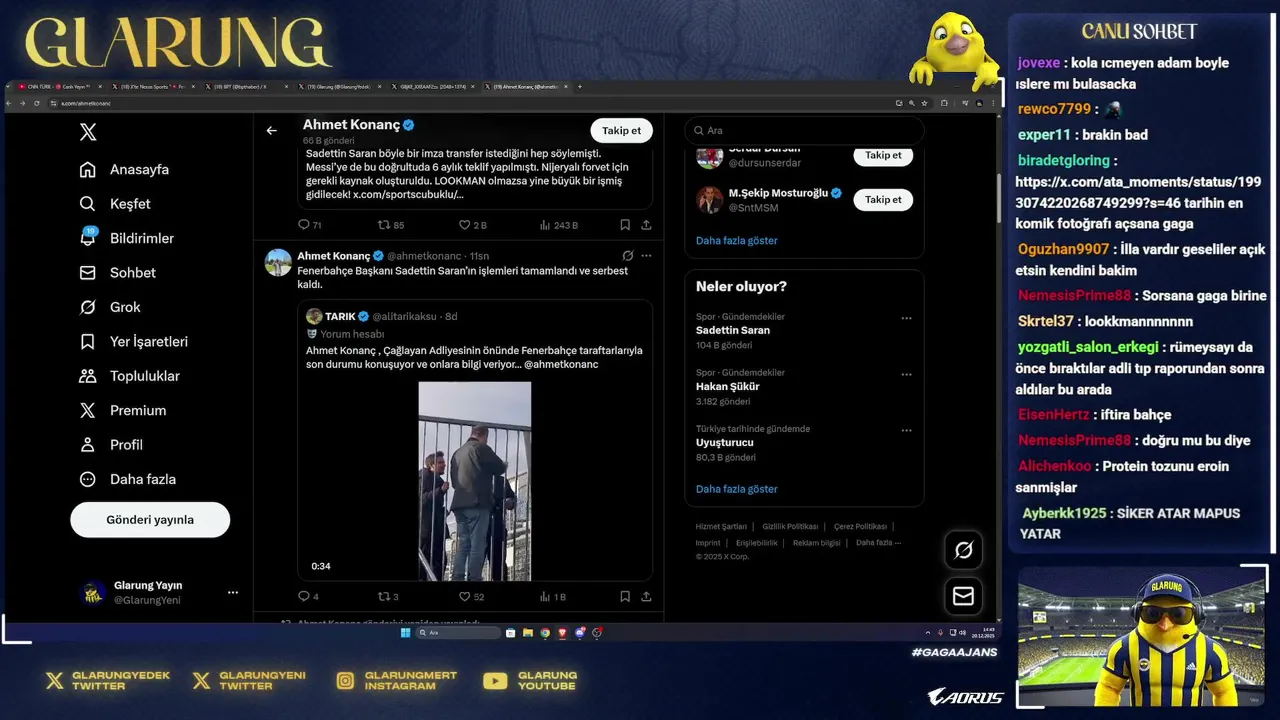Click Ahmet Konanç avatar on second tweet

[x=278, y=262]
